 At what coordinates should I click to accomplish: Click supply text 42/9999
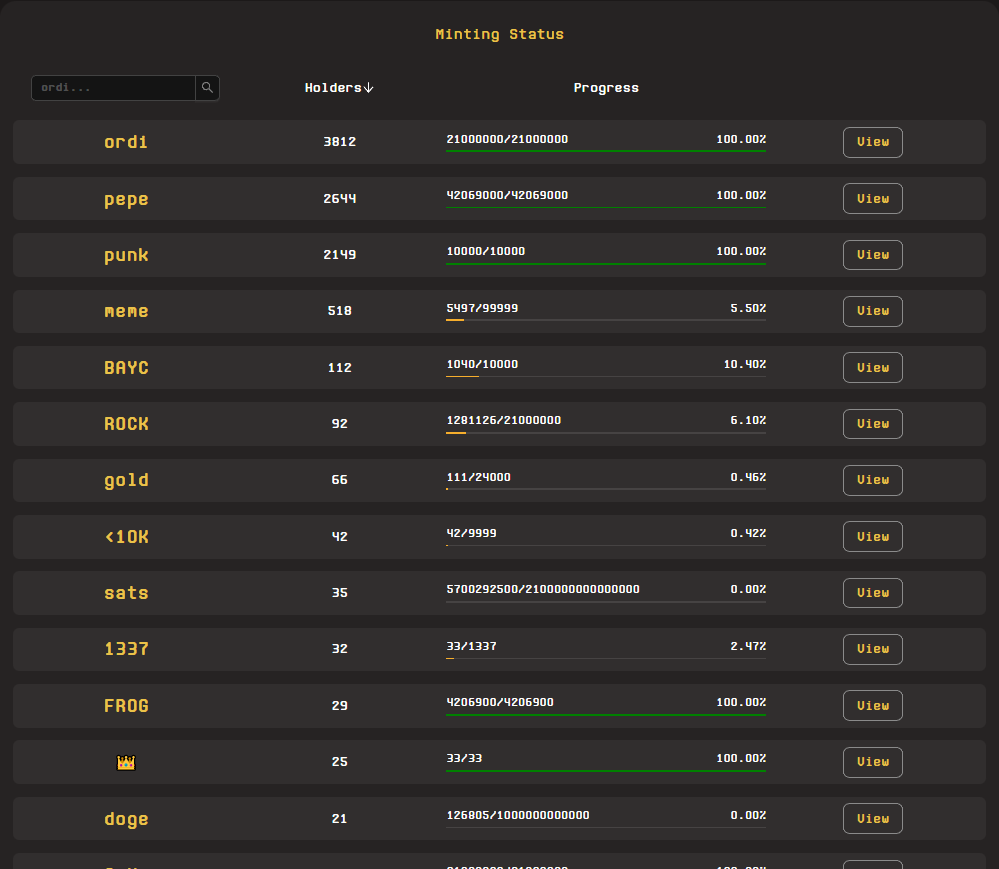click(471, 533)
